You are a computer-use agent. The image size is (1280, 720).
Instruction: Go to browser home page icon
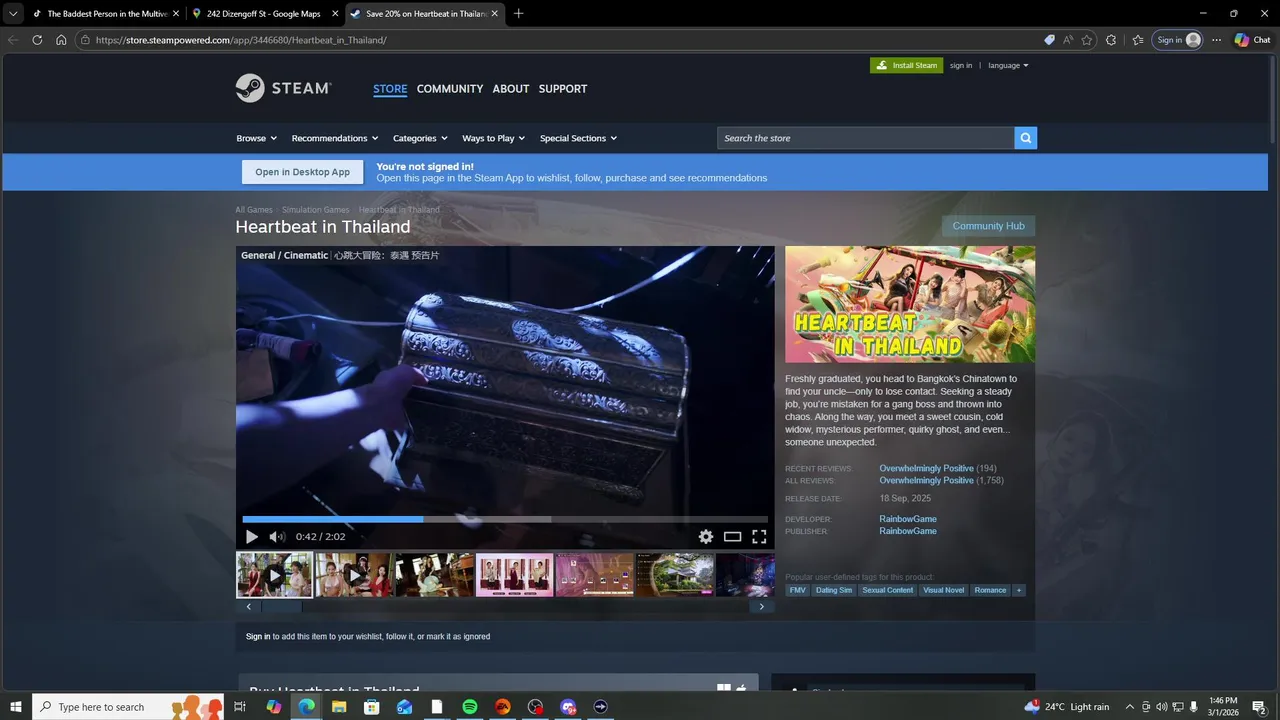coord(61,40)
